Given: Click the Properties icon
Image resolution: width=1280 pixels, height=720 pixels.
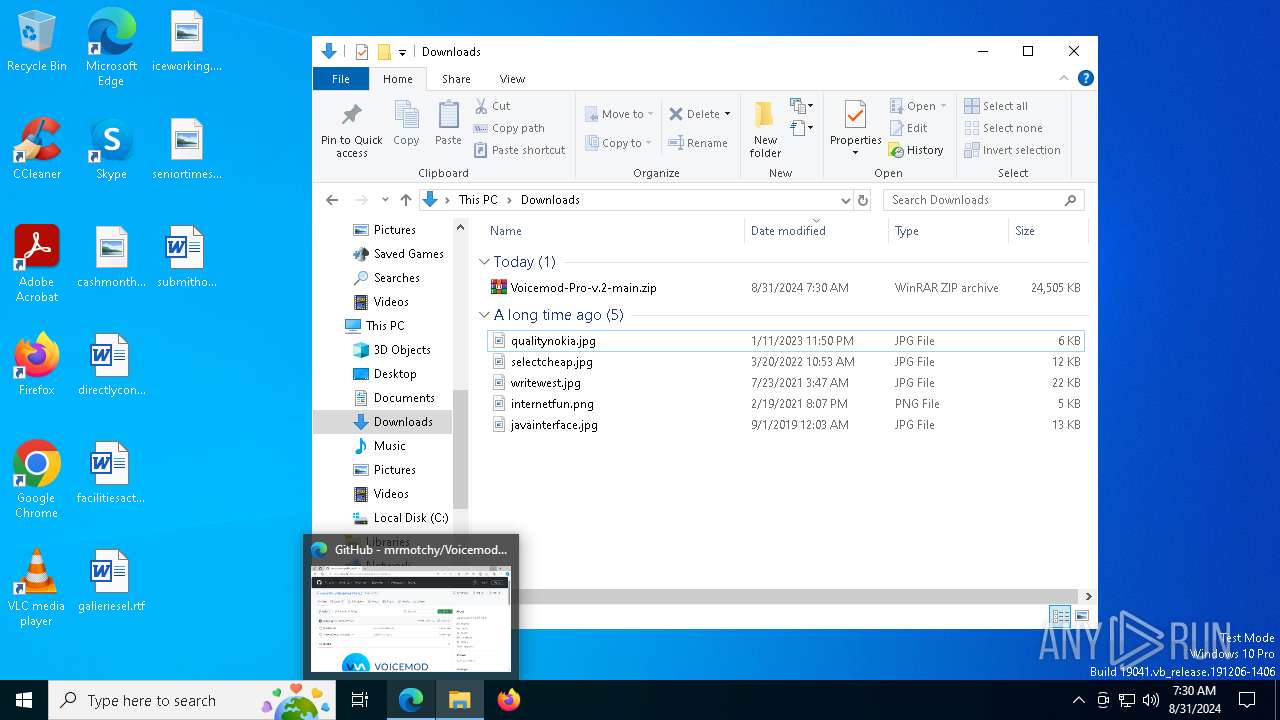Looking at the screenshot, I should click(855, 115).
